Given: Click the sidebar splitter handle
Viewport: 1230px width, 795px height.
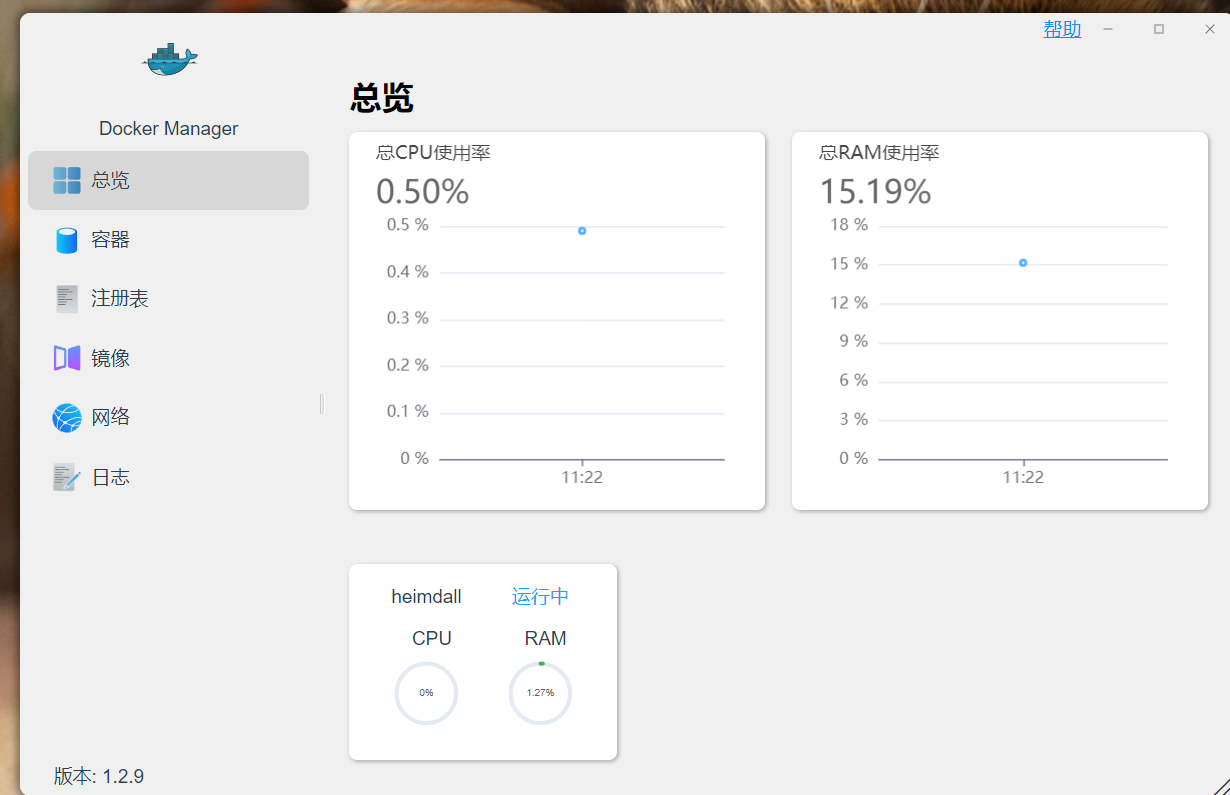Looking at the screenshot, I should (x=322, y=404).
